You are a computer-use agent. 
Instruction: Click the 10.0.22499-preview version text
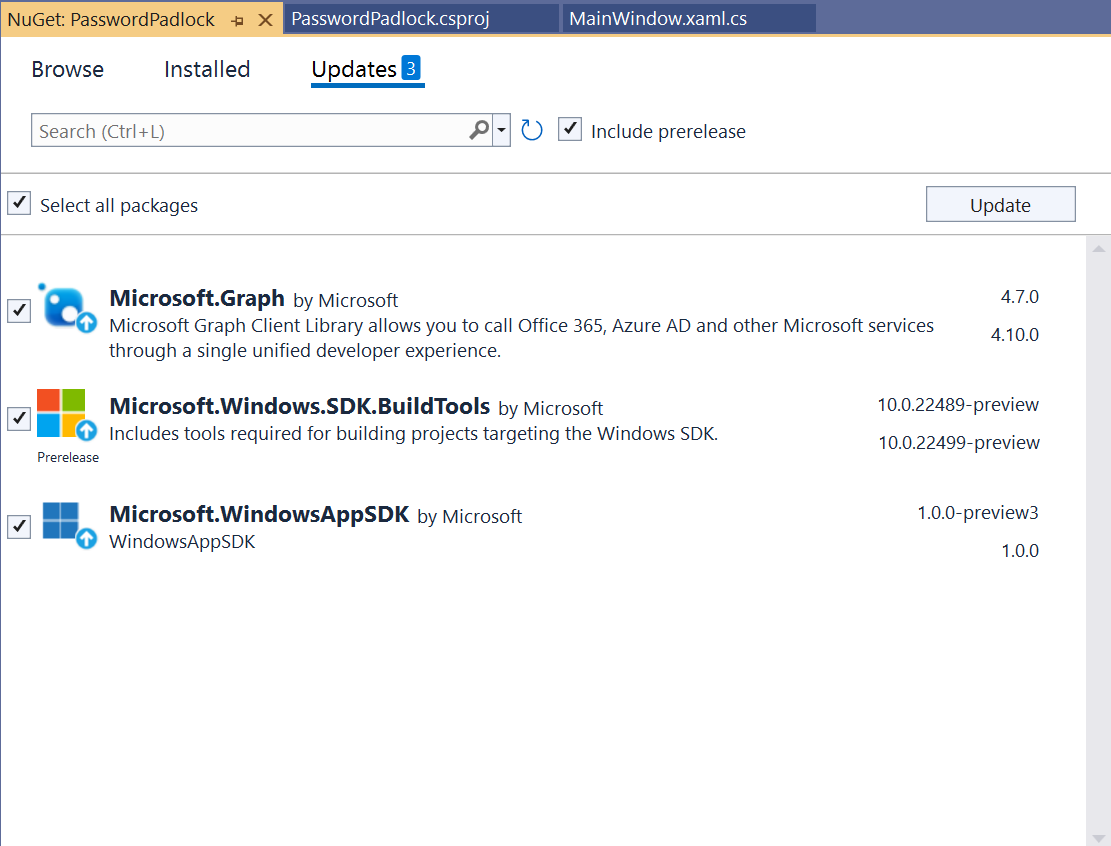coord(959,442)
